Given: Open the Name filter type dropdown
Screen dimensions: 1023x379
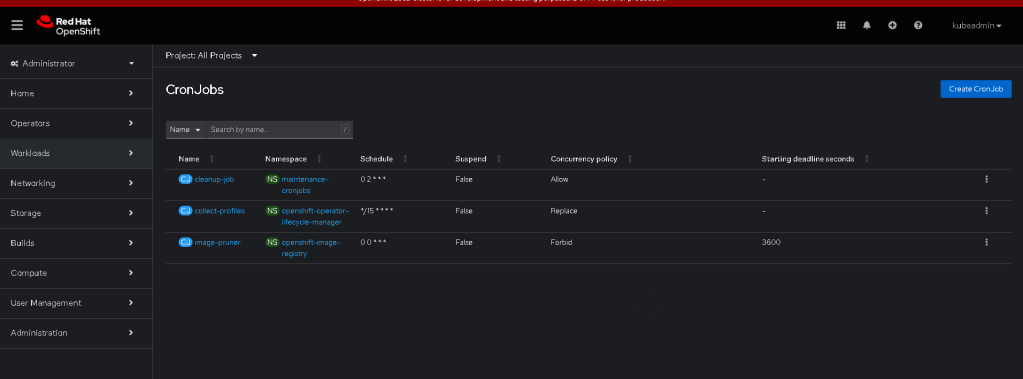Looking at the screenshot, I should point(185,130).
